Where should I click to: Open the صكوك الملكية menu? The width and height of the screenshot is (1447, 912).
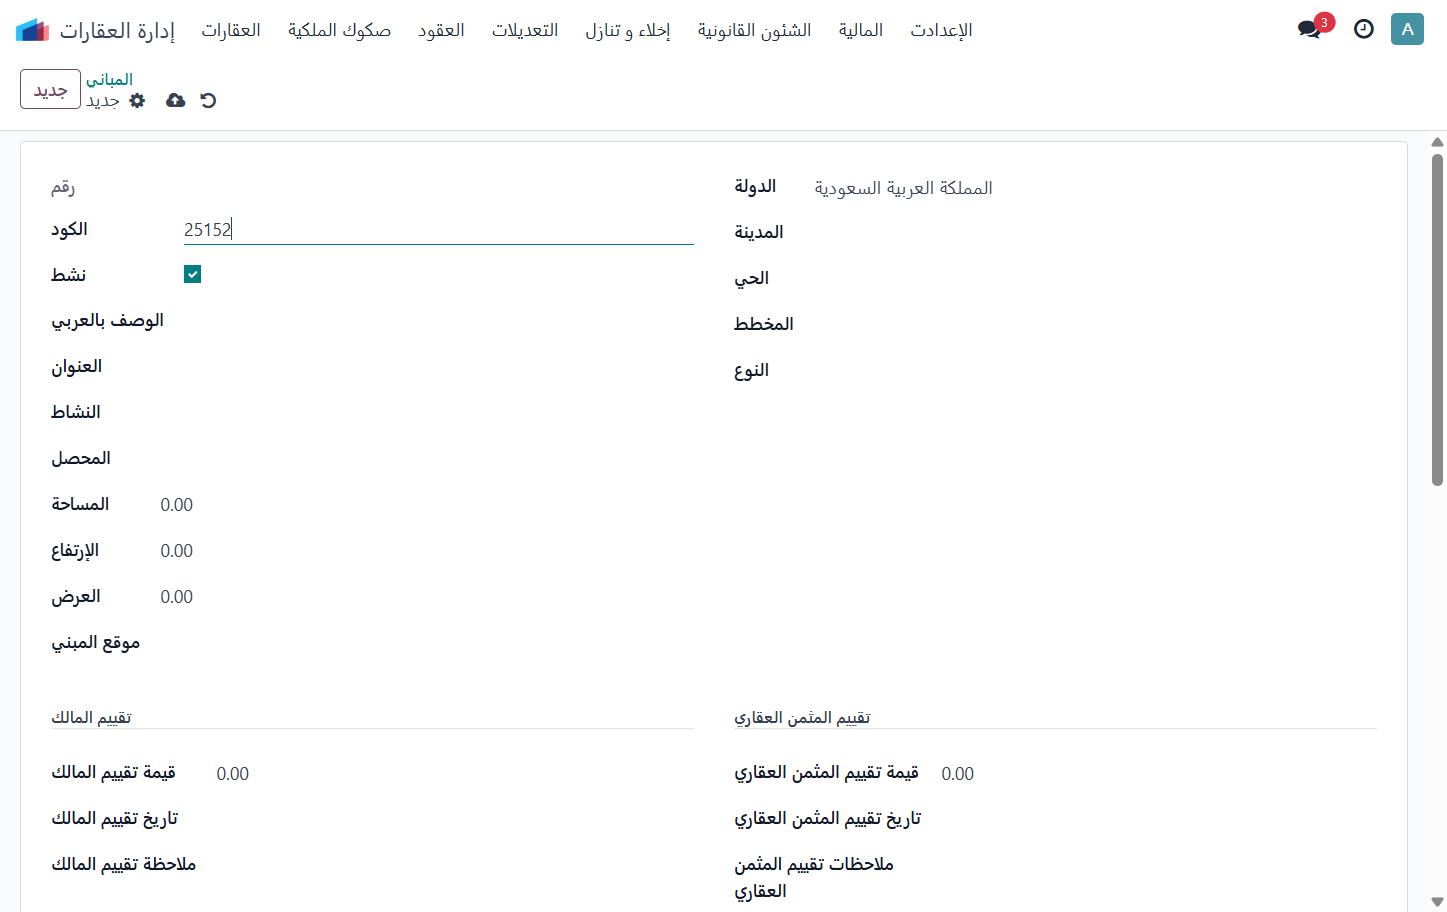[x=339, y=30]
